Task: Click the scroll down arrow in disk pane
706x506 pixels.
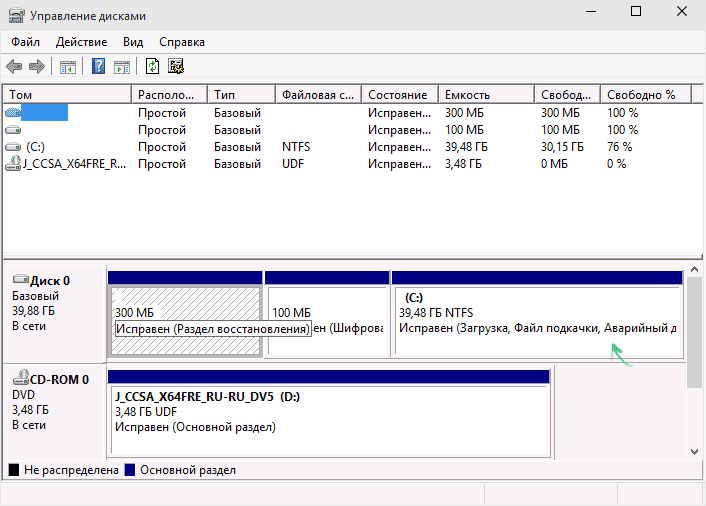Action: pyautogui.click(x=694, y=452)
